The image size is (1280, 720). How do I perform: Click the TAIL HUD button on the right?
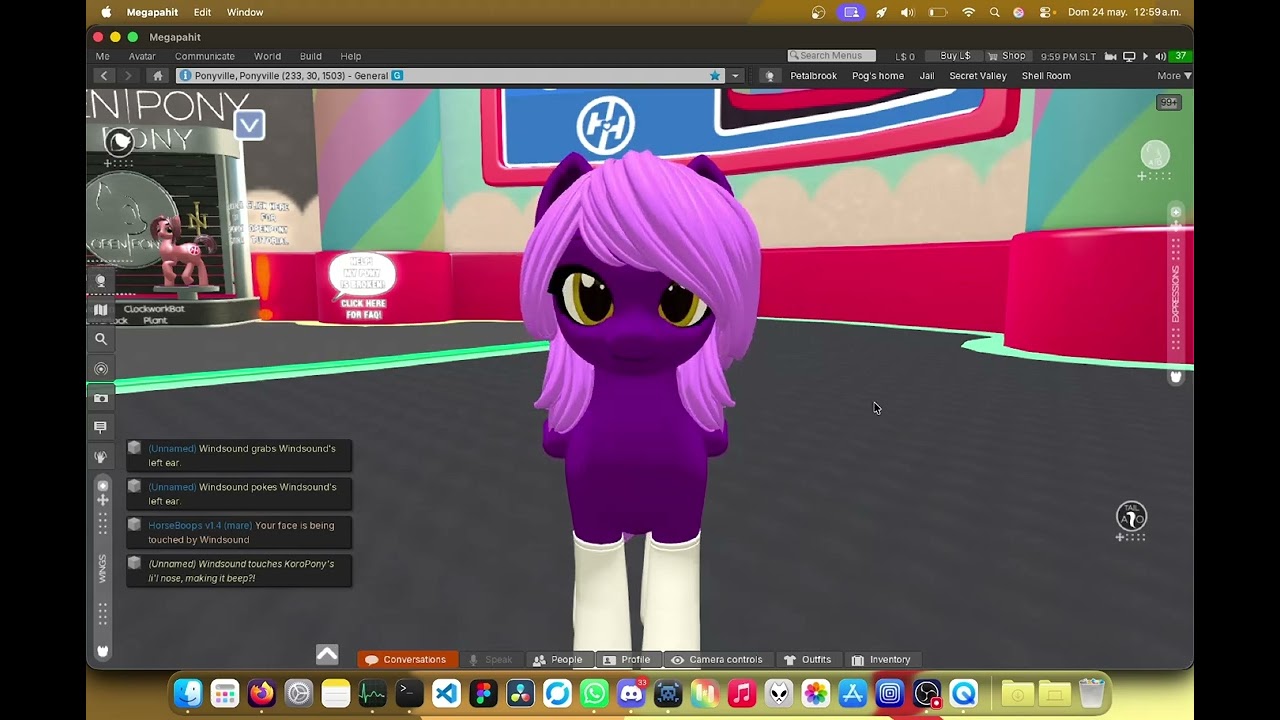1131,516
